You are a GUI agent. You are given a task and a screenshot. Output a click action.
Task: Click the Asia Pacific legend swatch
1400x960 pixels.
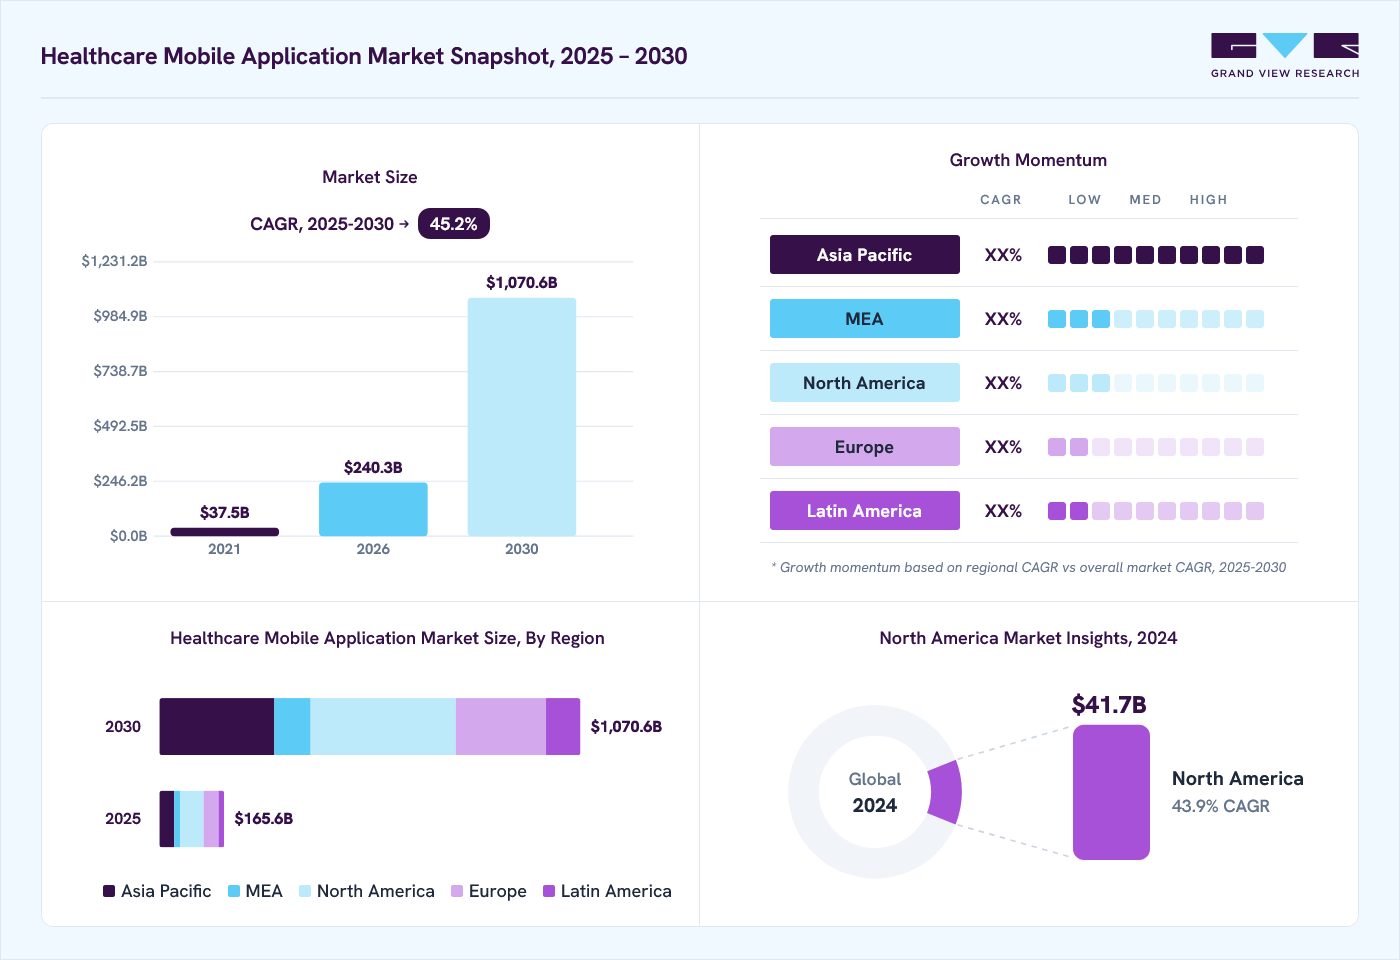coord(109,891)
